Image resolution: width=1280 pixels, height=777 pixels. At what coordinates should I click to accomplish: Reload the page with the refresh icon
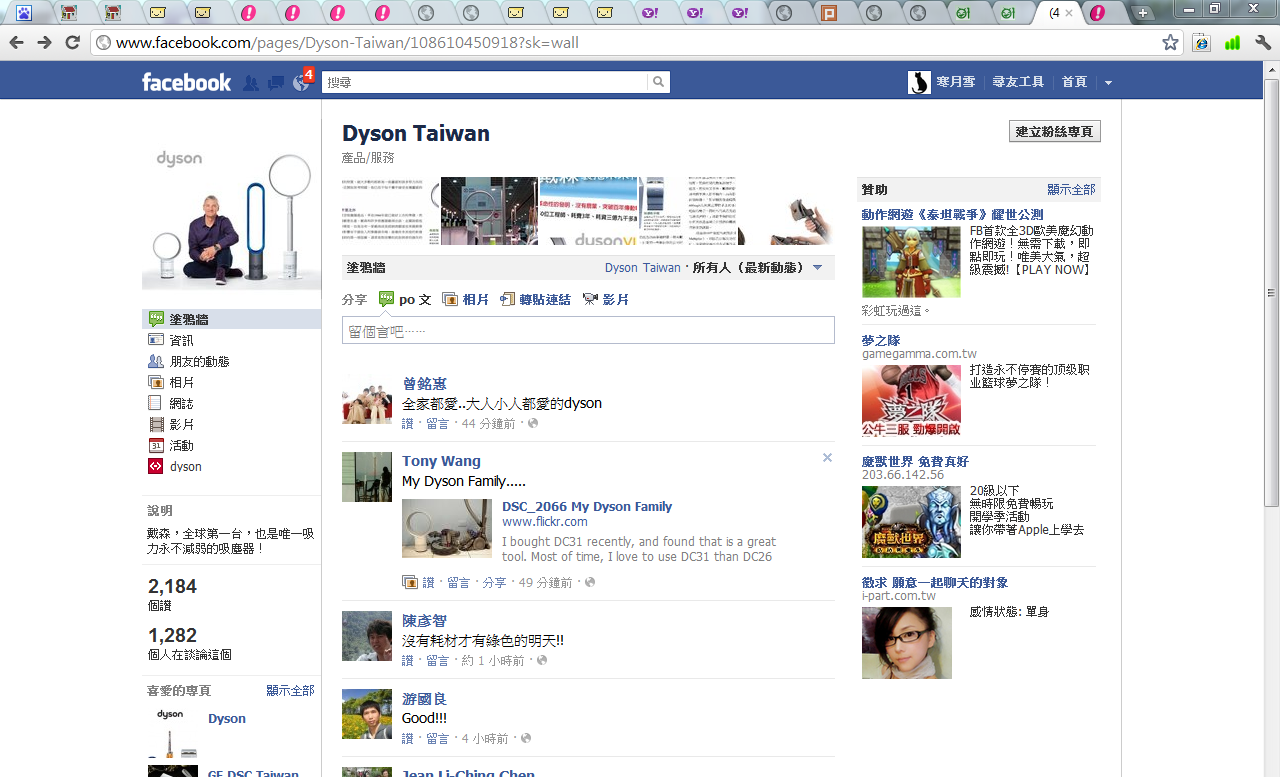pos(72,43)
